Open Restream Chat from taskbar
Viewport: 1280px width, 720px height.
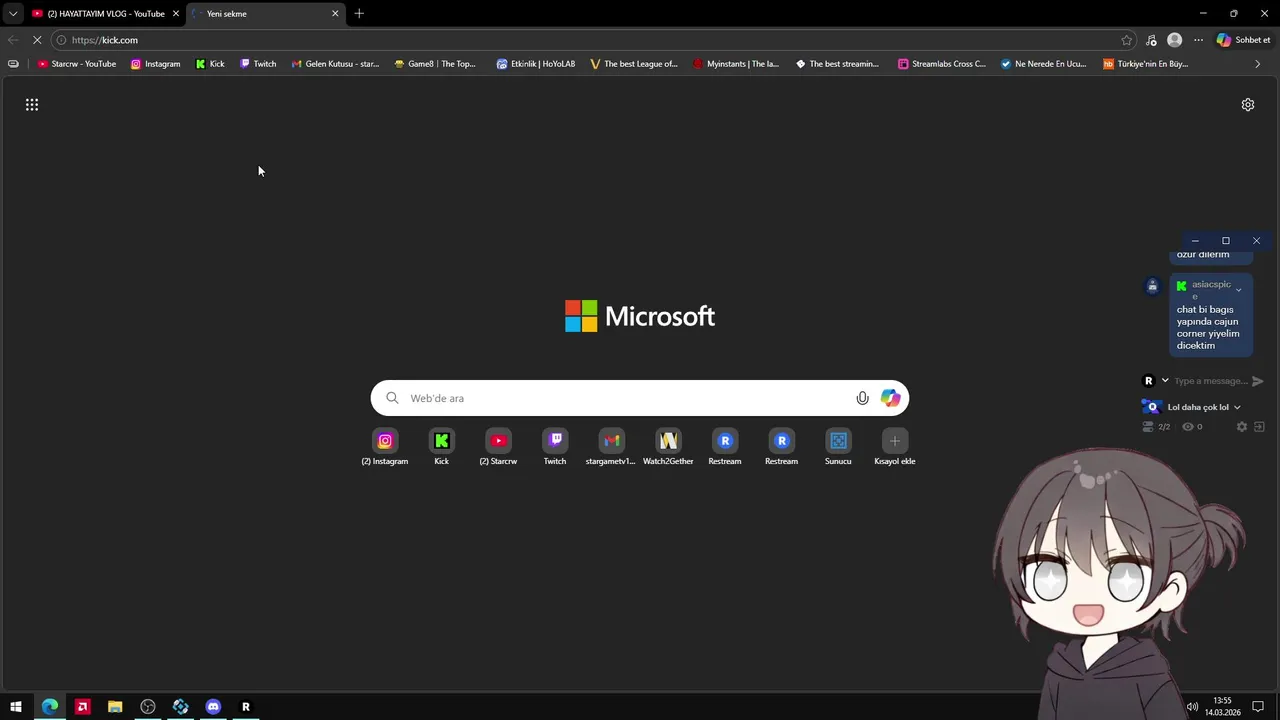pos(245,707)
